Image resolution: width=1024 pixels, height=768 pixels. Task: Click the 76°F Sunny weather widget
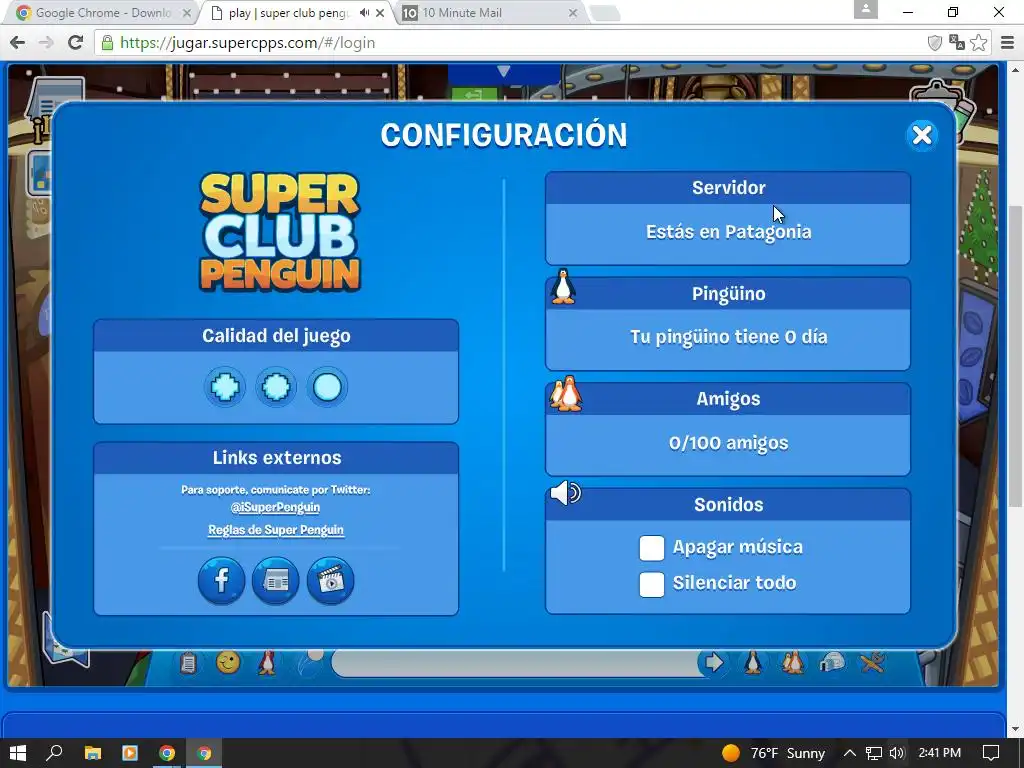pos(773,753)
